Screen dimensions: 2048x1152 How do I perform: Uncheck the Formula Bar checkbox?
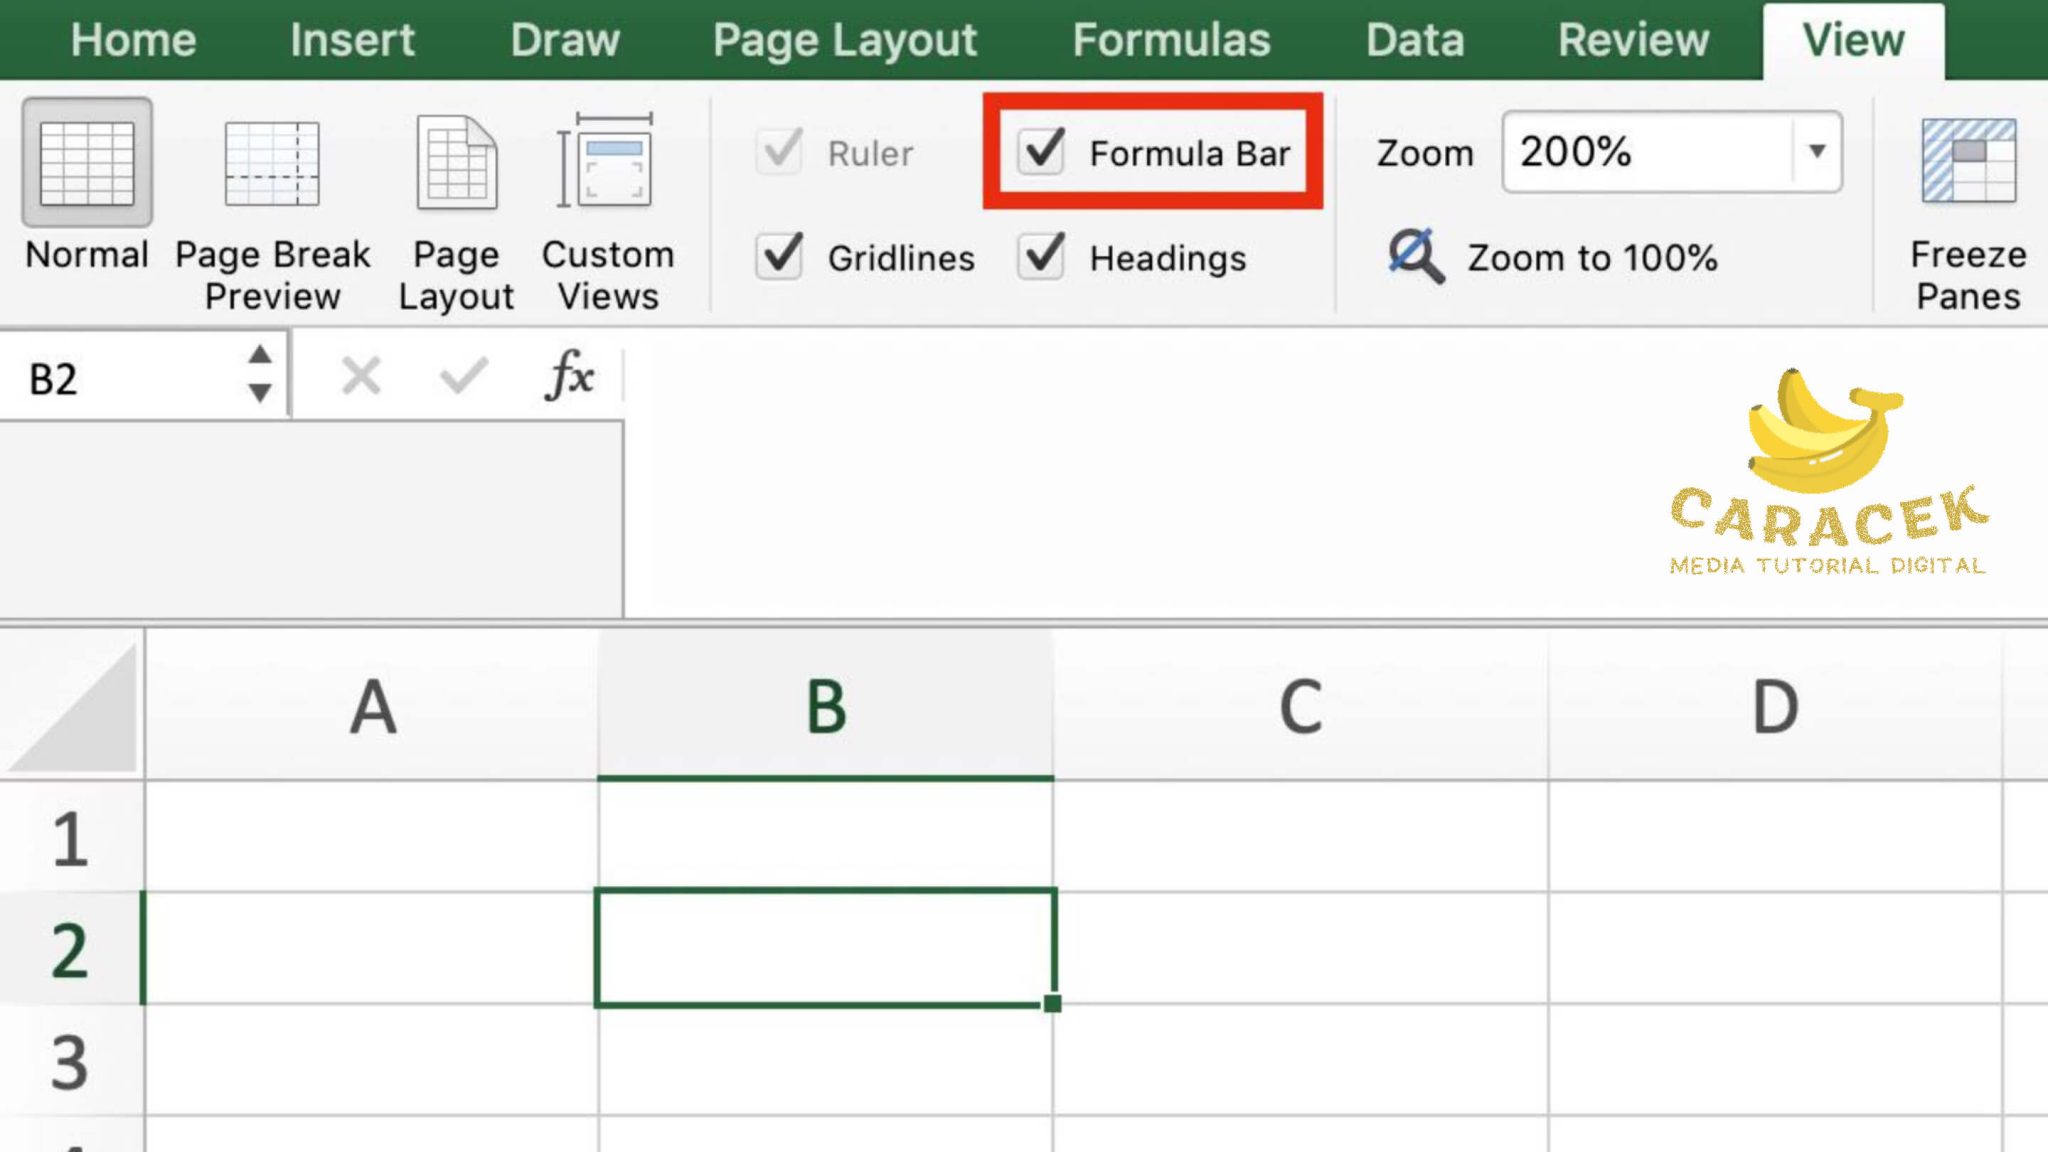click(x=1040, y=153)
